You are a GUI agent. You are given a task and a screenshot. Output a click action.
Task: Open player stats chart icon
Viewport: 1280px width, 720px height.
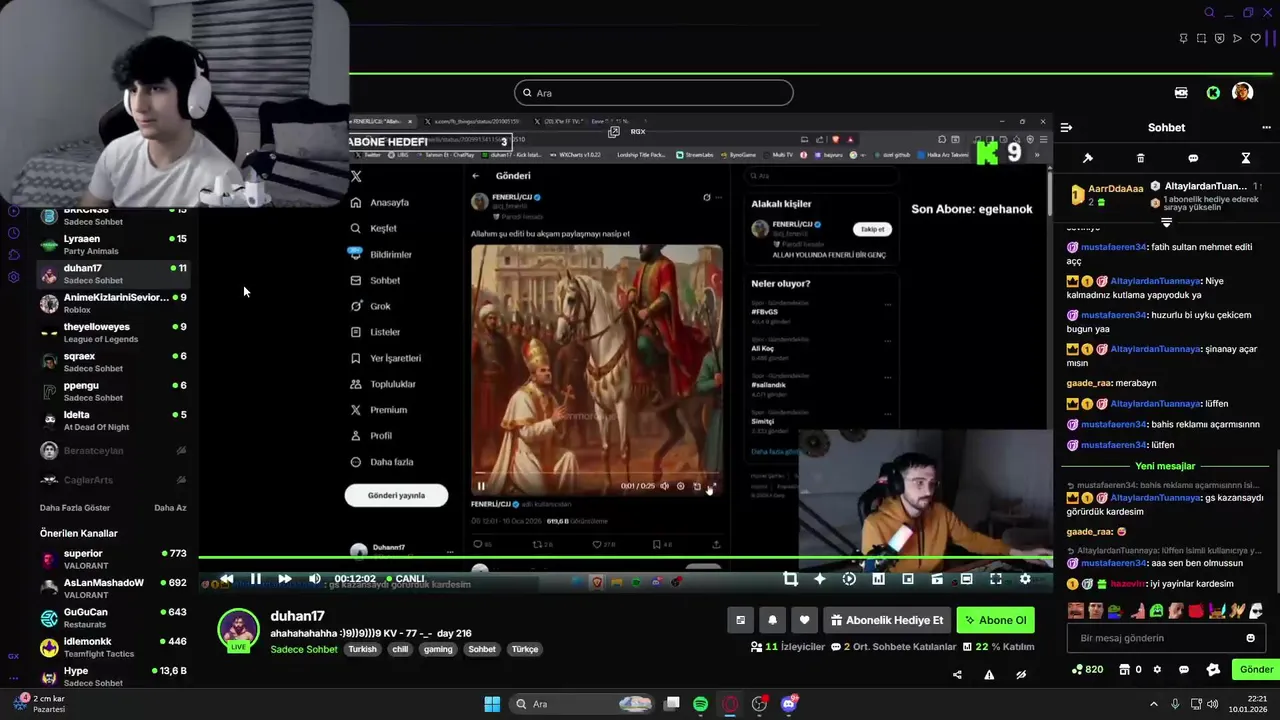tap(878, 579)
